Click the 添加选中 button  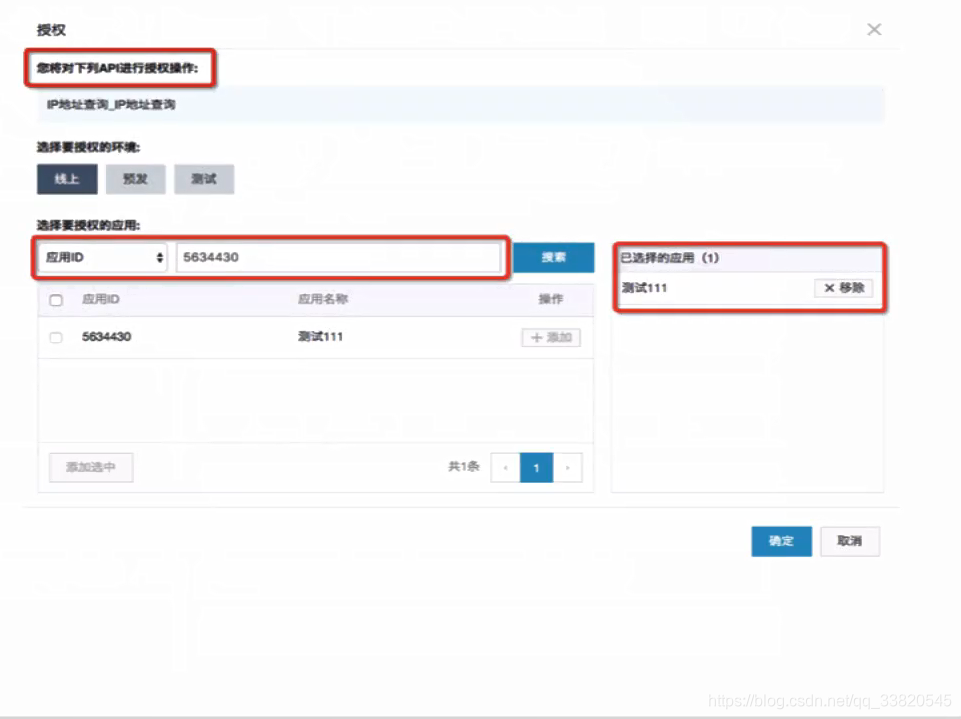91,467
